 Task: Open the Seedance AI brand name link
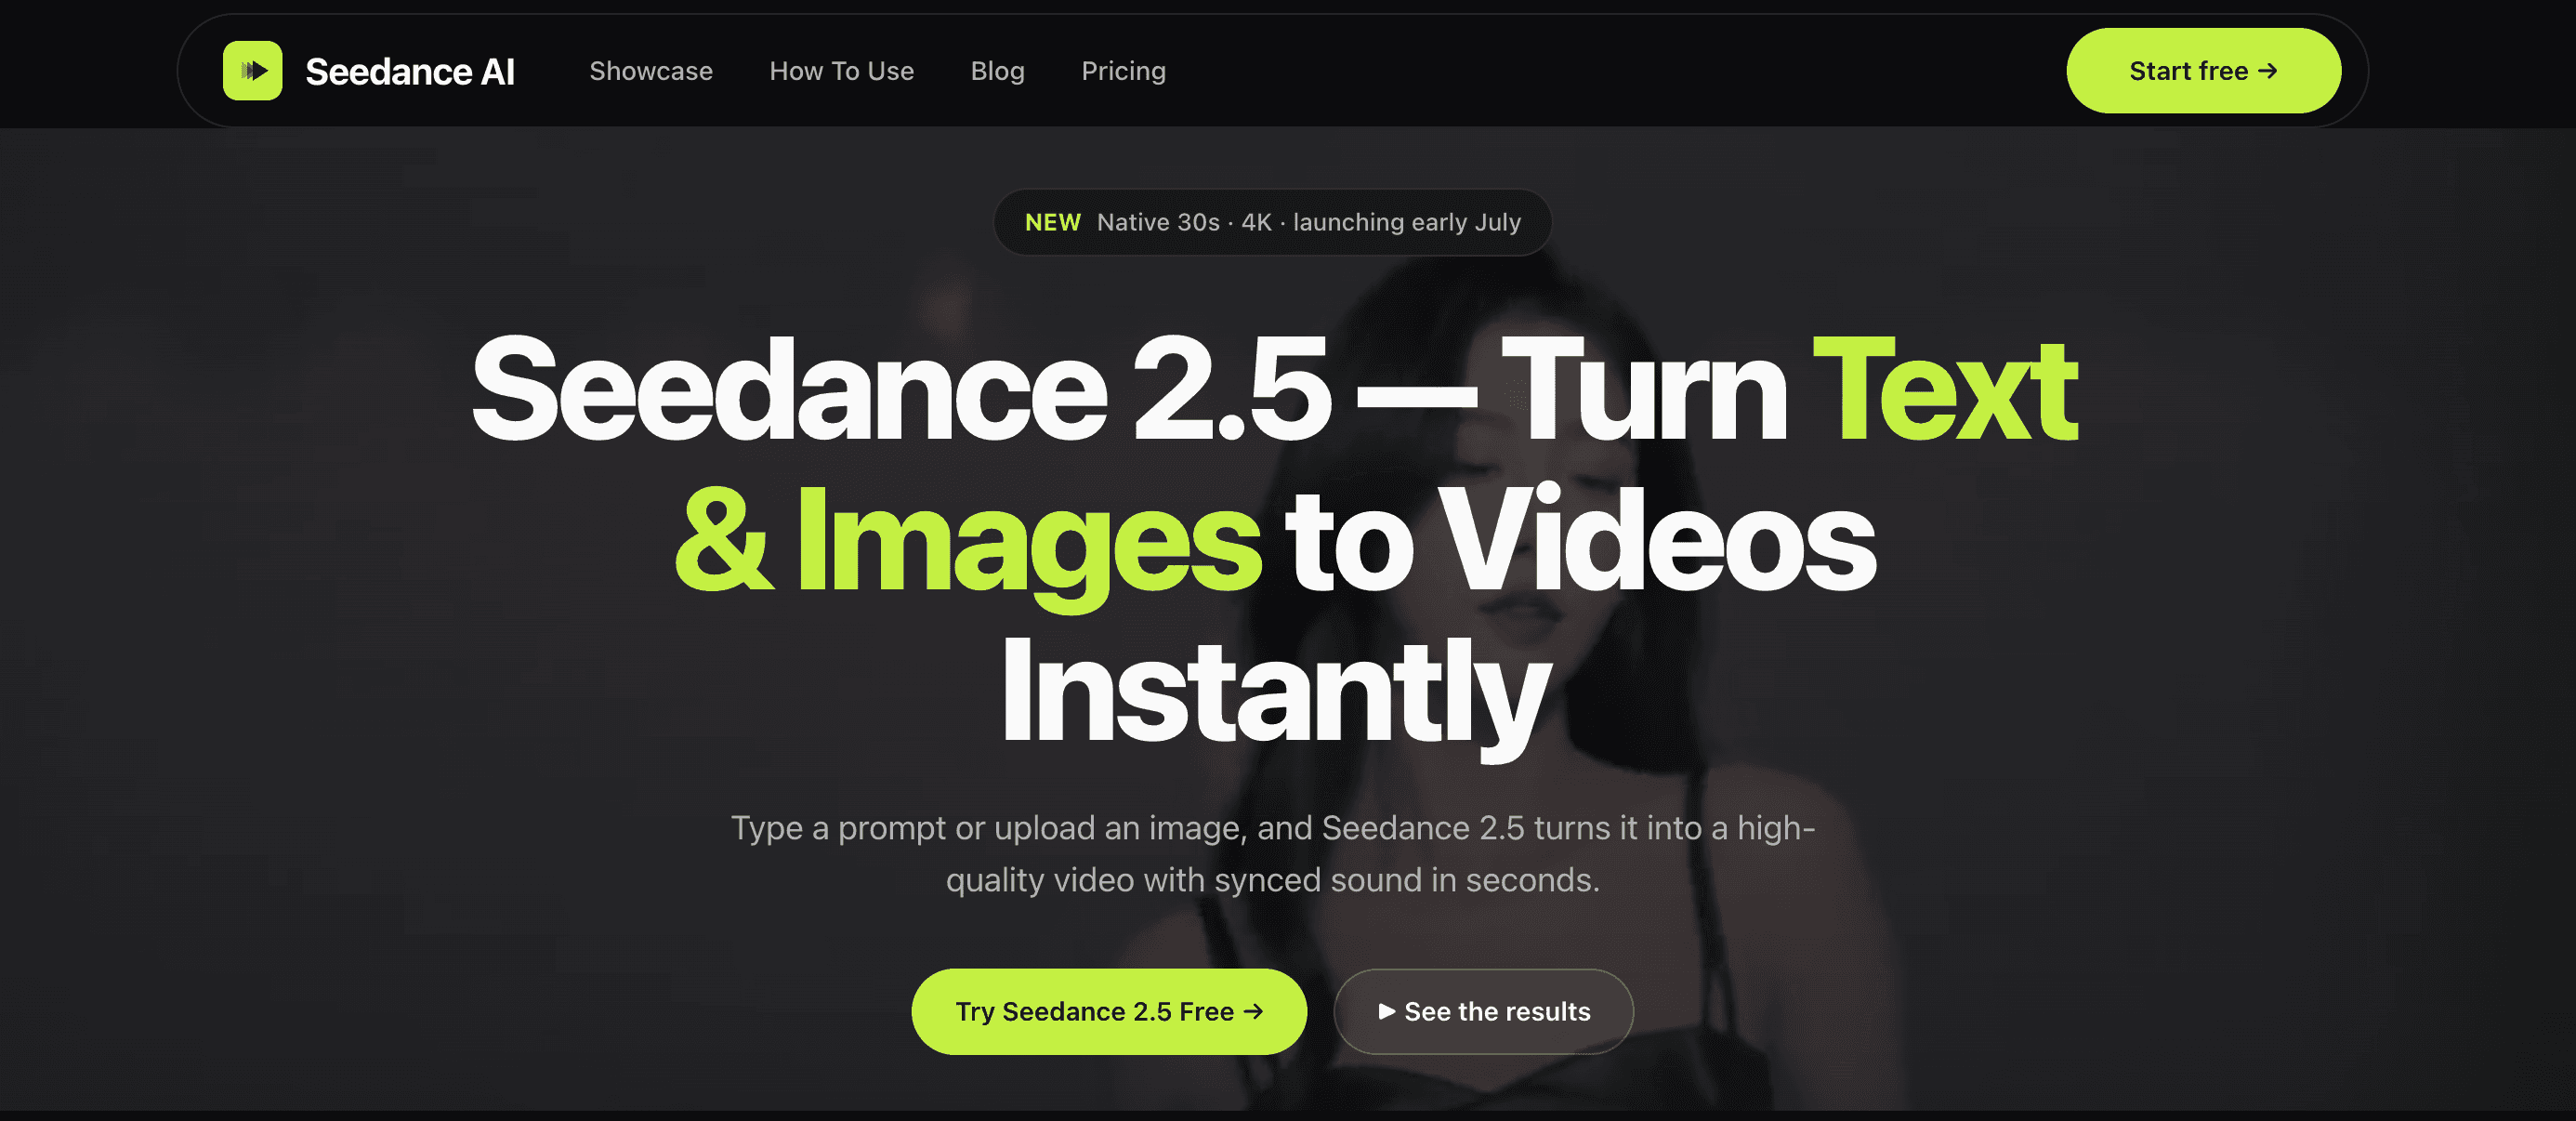click(410, 72)
